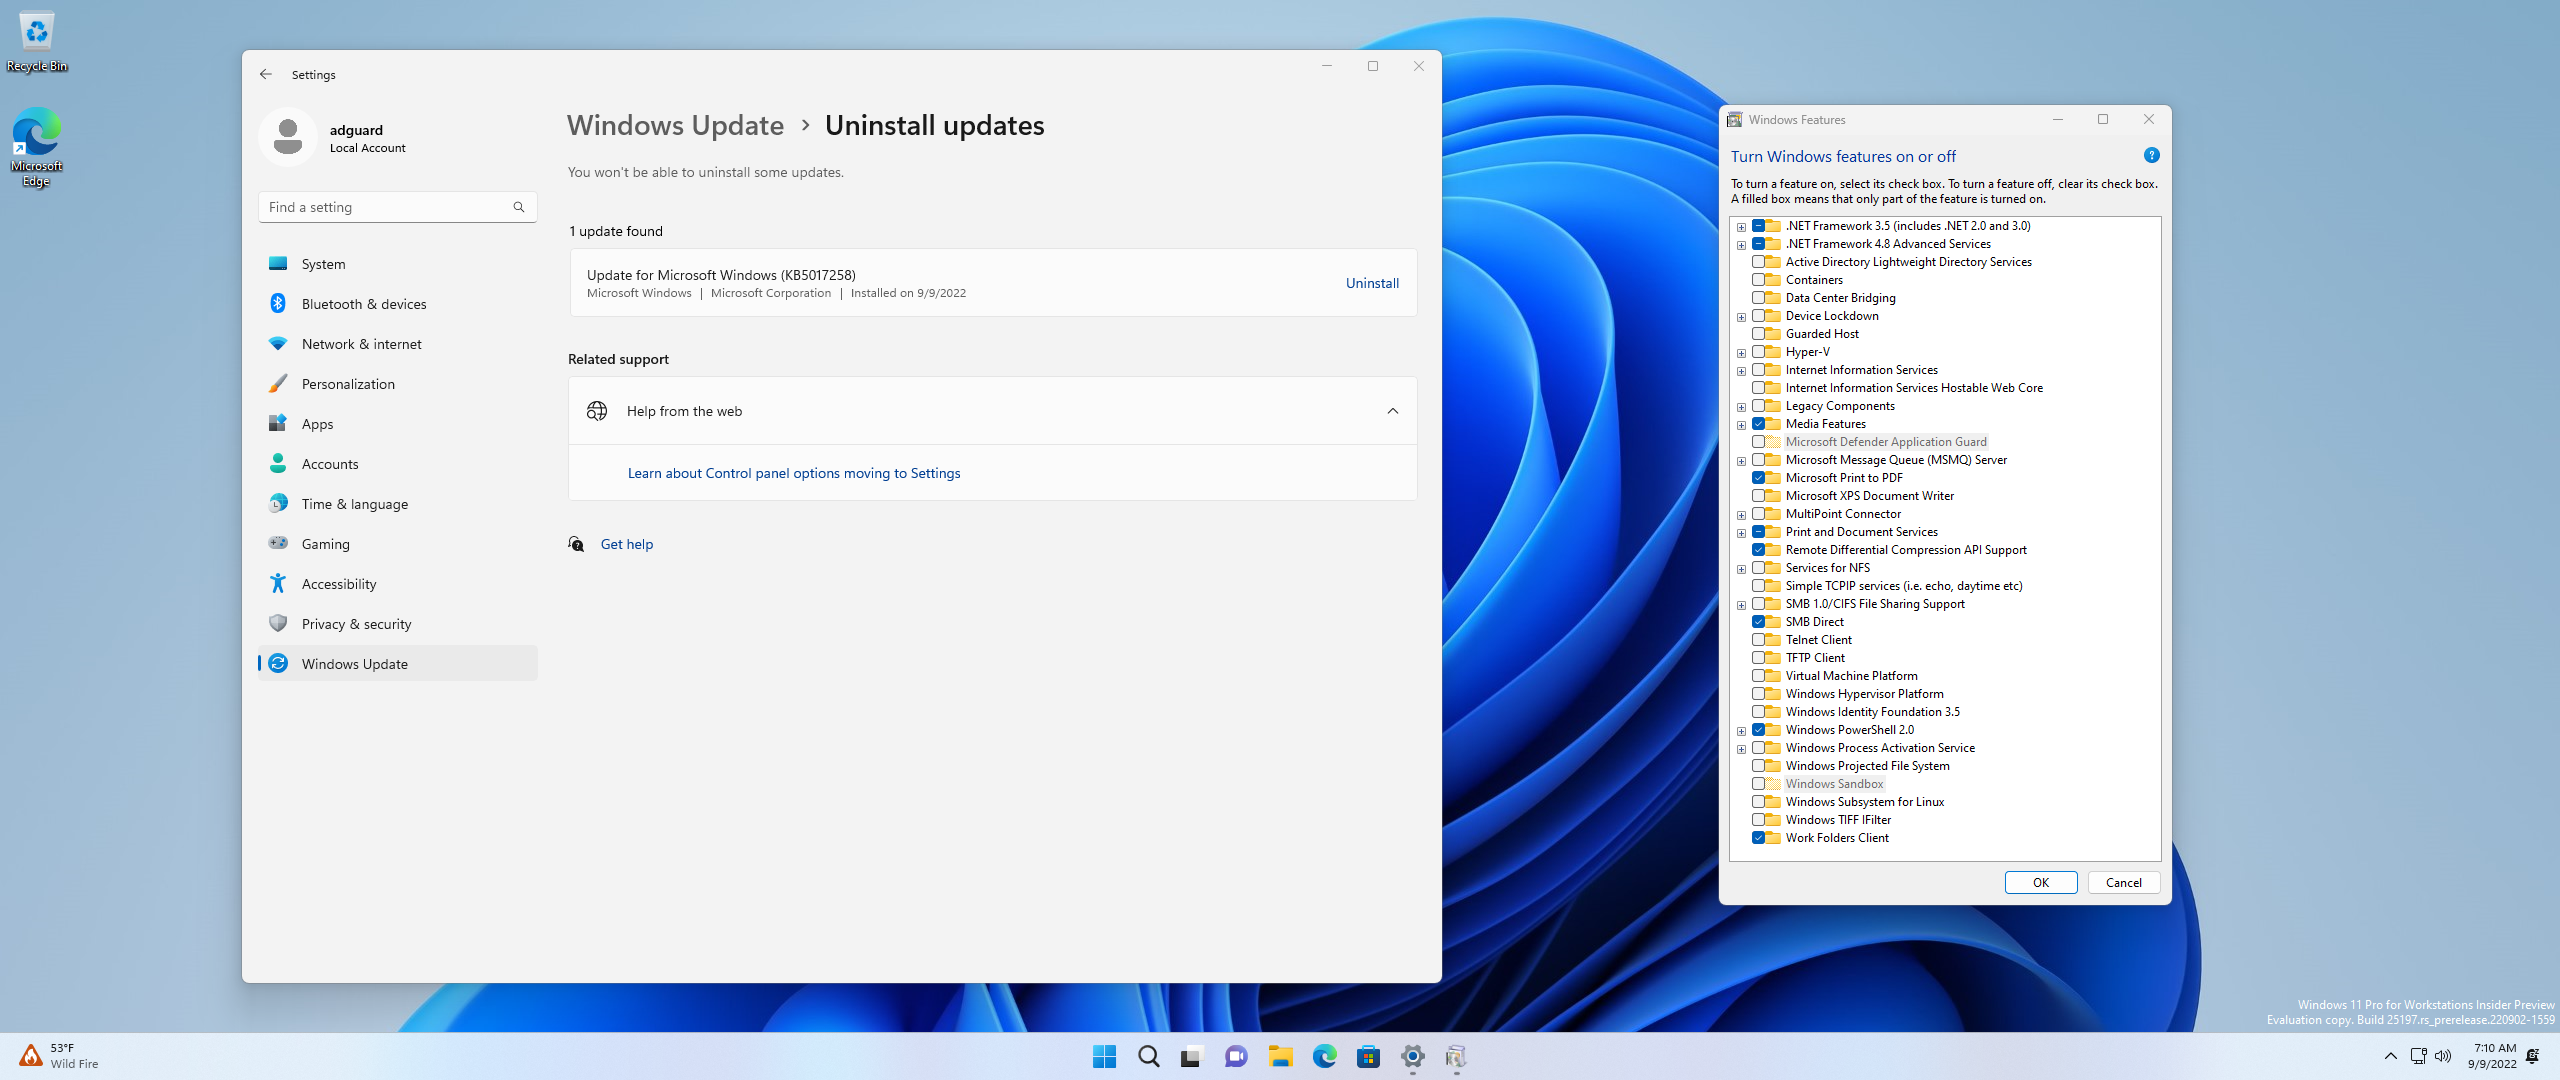The image size is (2560, 1080).
Task: Click Cancel in Windows Features
Action: (2124, 882)
